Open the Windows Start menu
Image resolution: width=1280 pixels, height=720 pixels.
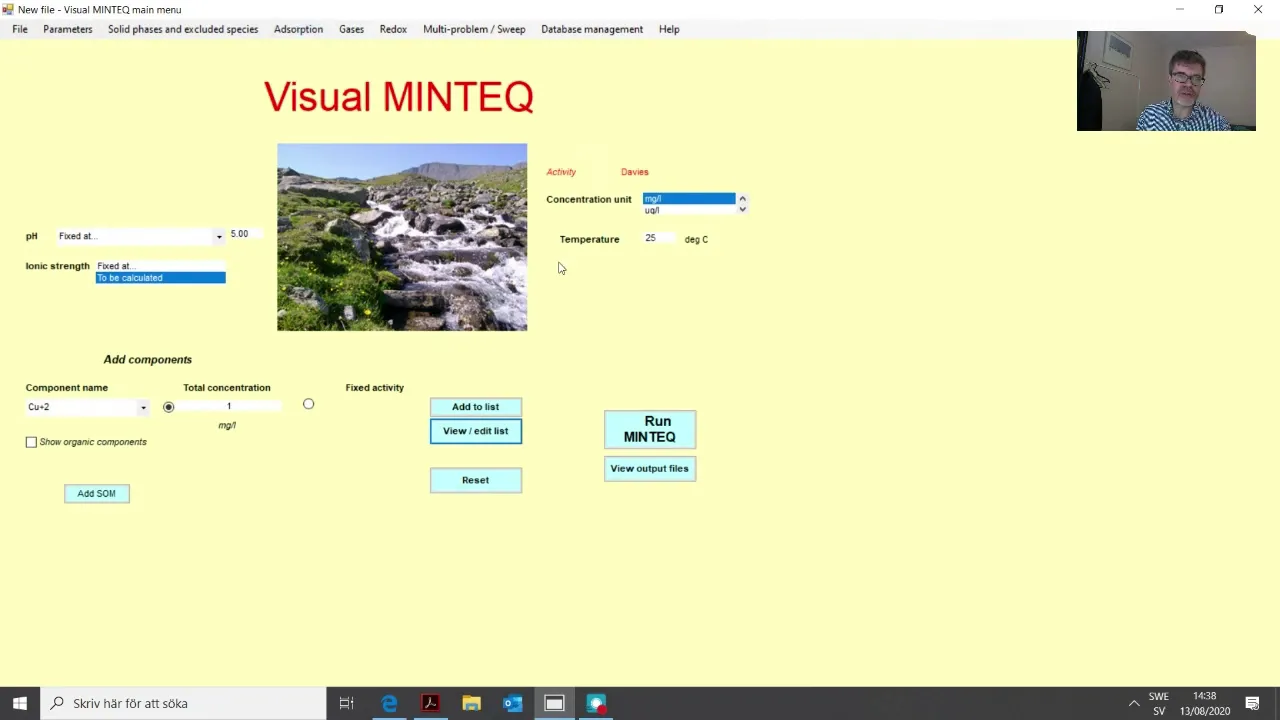click(x=20, y=703)
